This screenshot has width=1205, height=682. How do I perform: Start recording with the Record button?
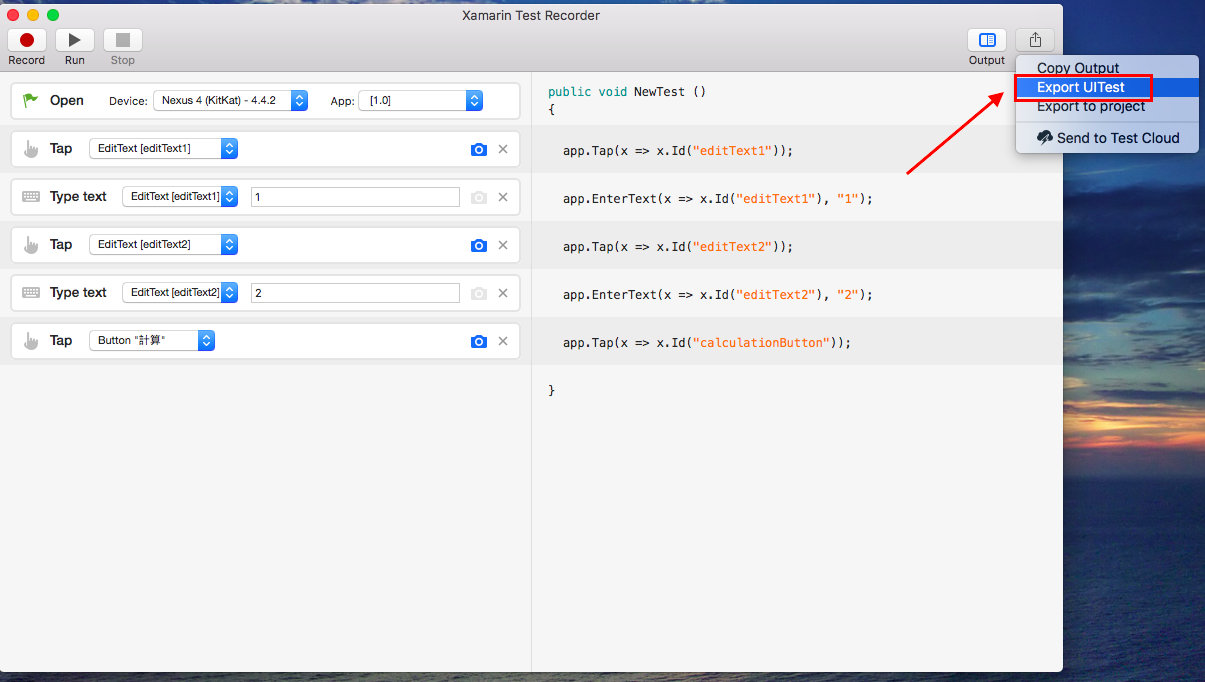click(x=27, y=40)
